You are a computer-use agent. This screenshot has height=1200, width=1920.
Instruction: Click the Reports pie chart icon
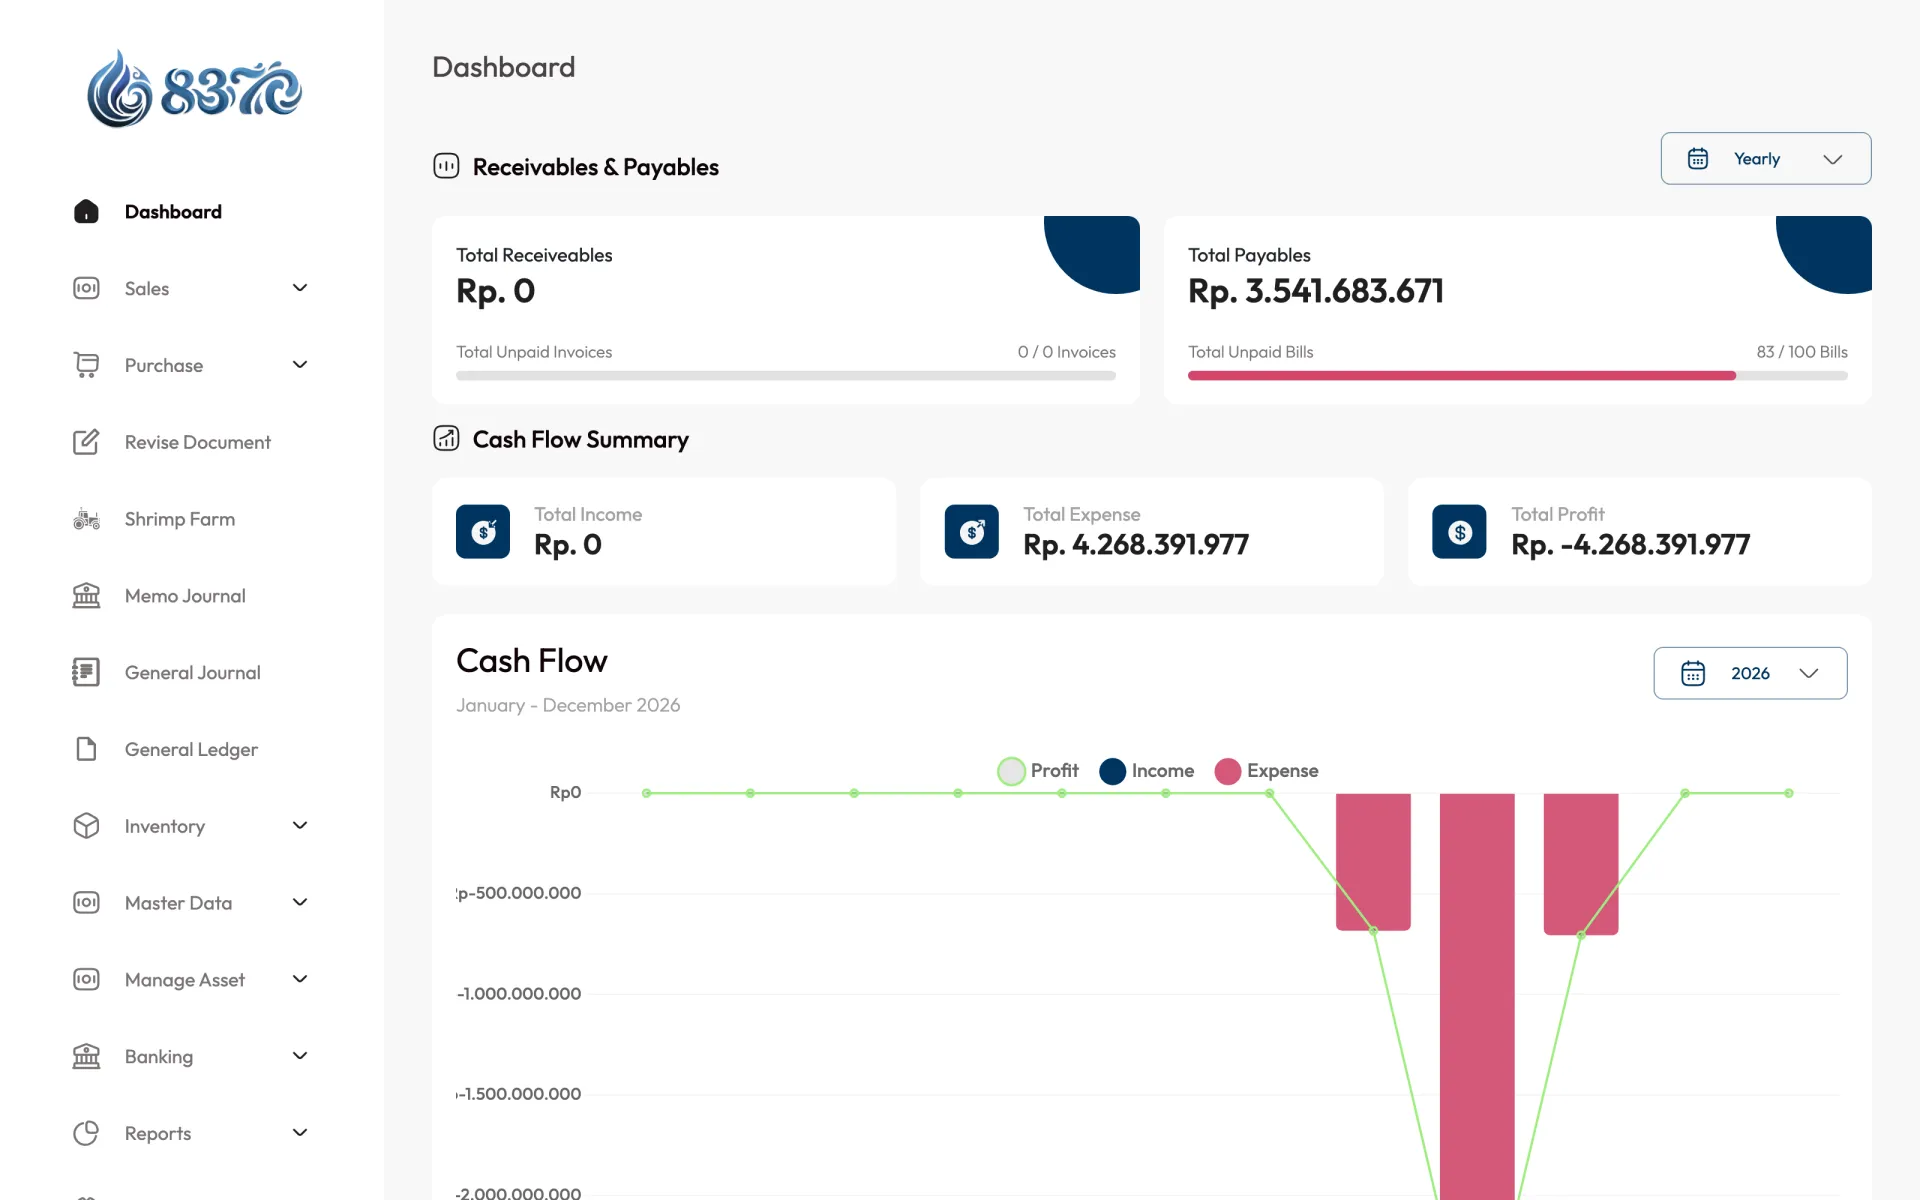pos(86,1133)
